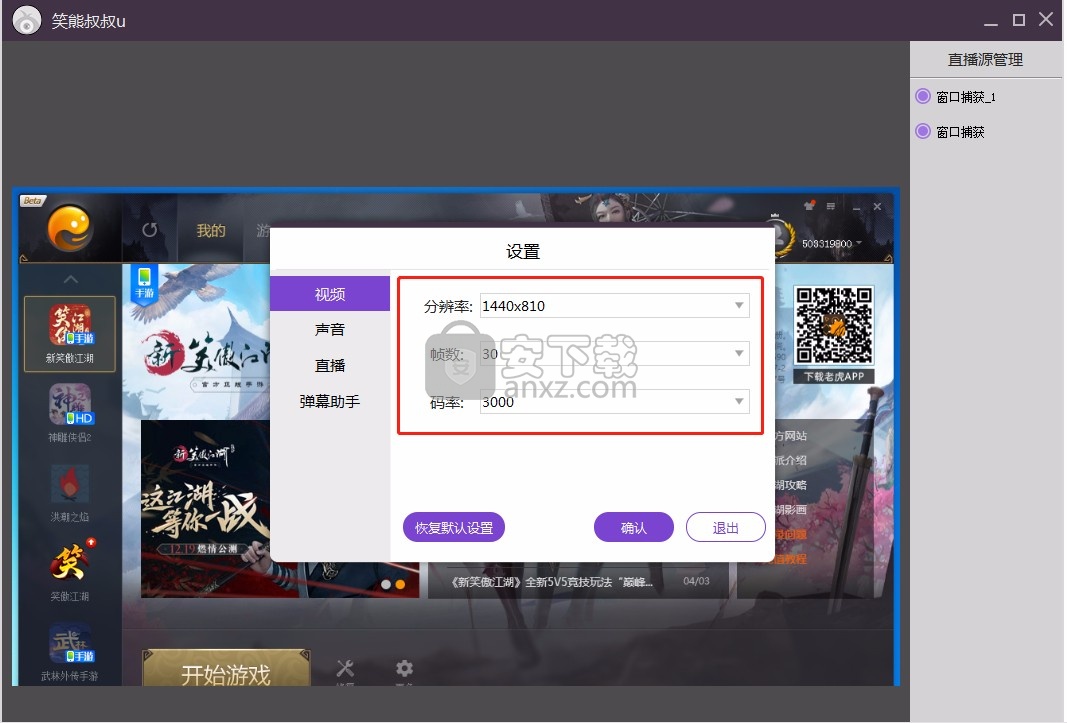Expand the 分辨率 dropdown arrow
Viewport: 1067px width, 723px height.
[x=739, y=306]
